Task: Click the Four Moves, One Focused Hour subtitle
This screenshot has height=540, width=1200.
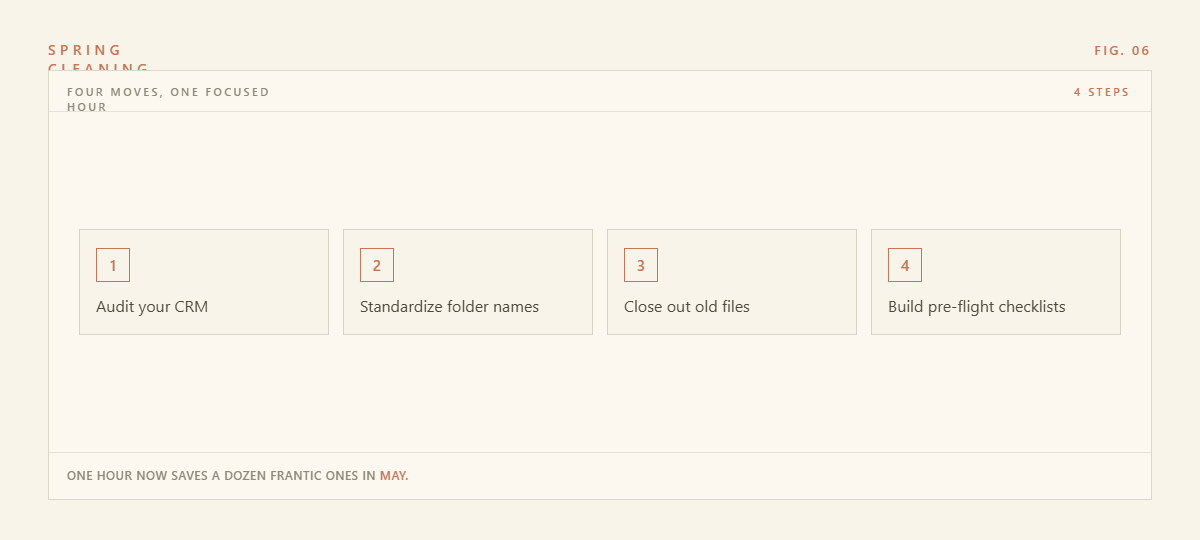Action: pos(168,99)
